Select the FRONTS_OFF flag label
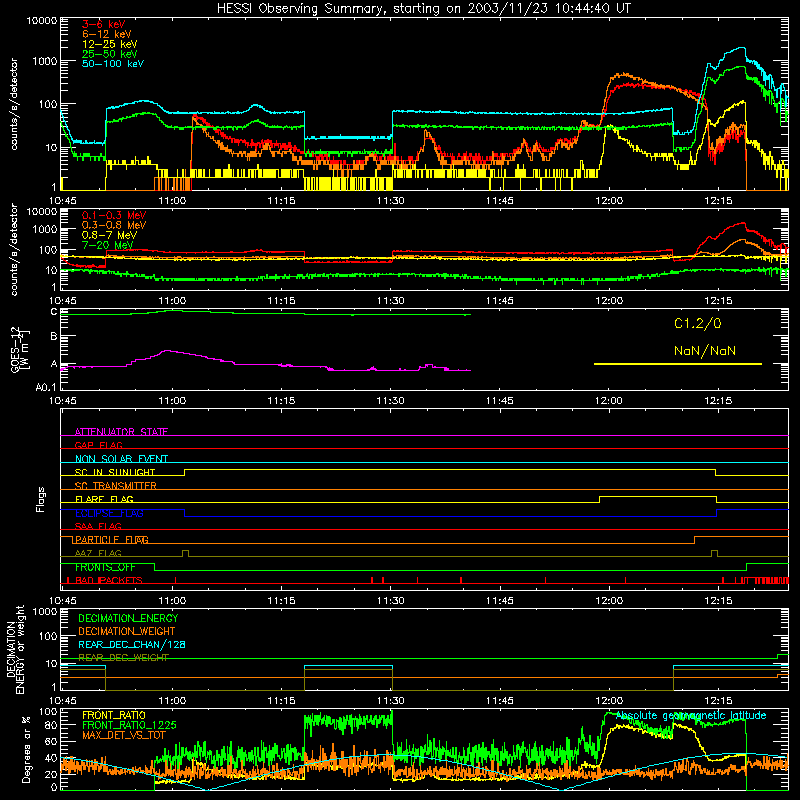Screen dimensions: 800x800 105,567
